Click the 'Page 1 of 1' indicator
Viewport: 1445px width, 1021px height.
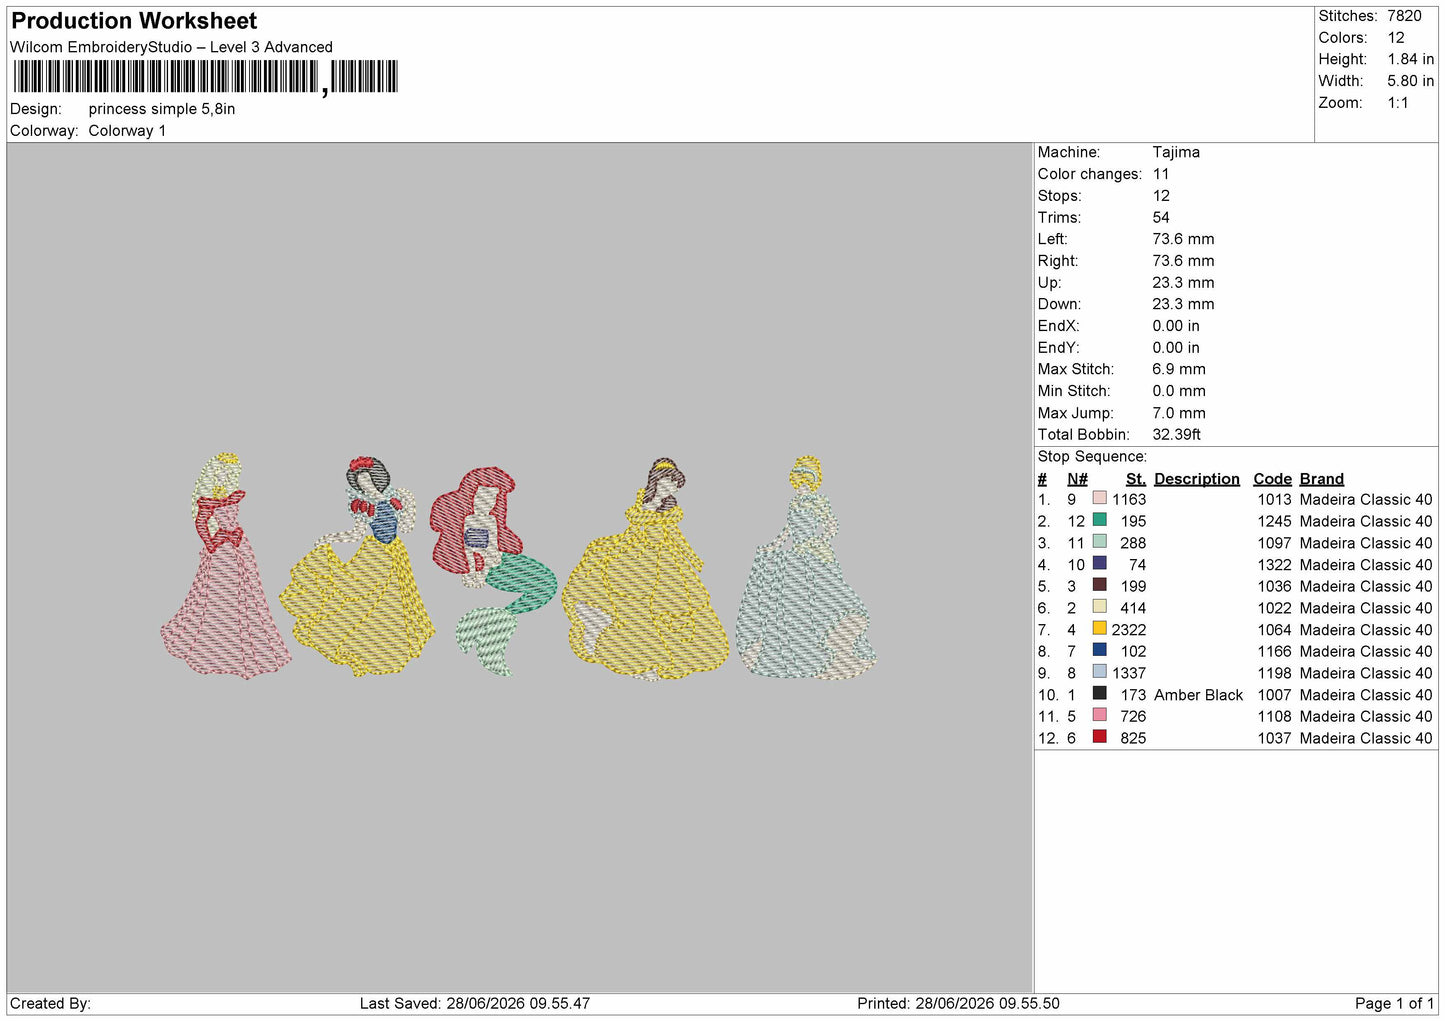coord(1394,1003)
